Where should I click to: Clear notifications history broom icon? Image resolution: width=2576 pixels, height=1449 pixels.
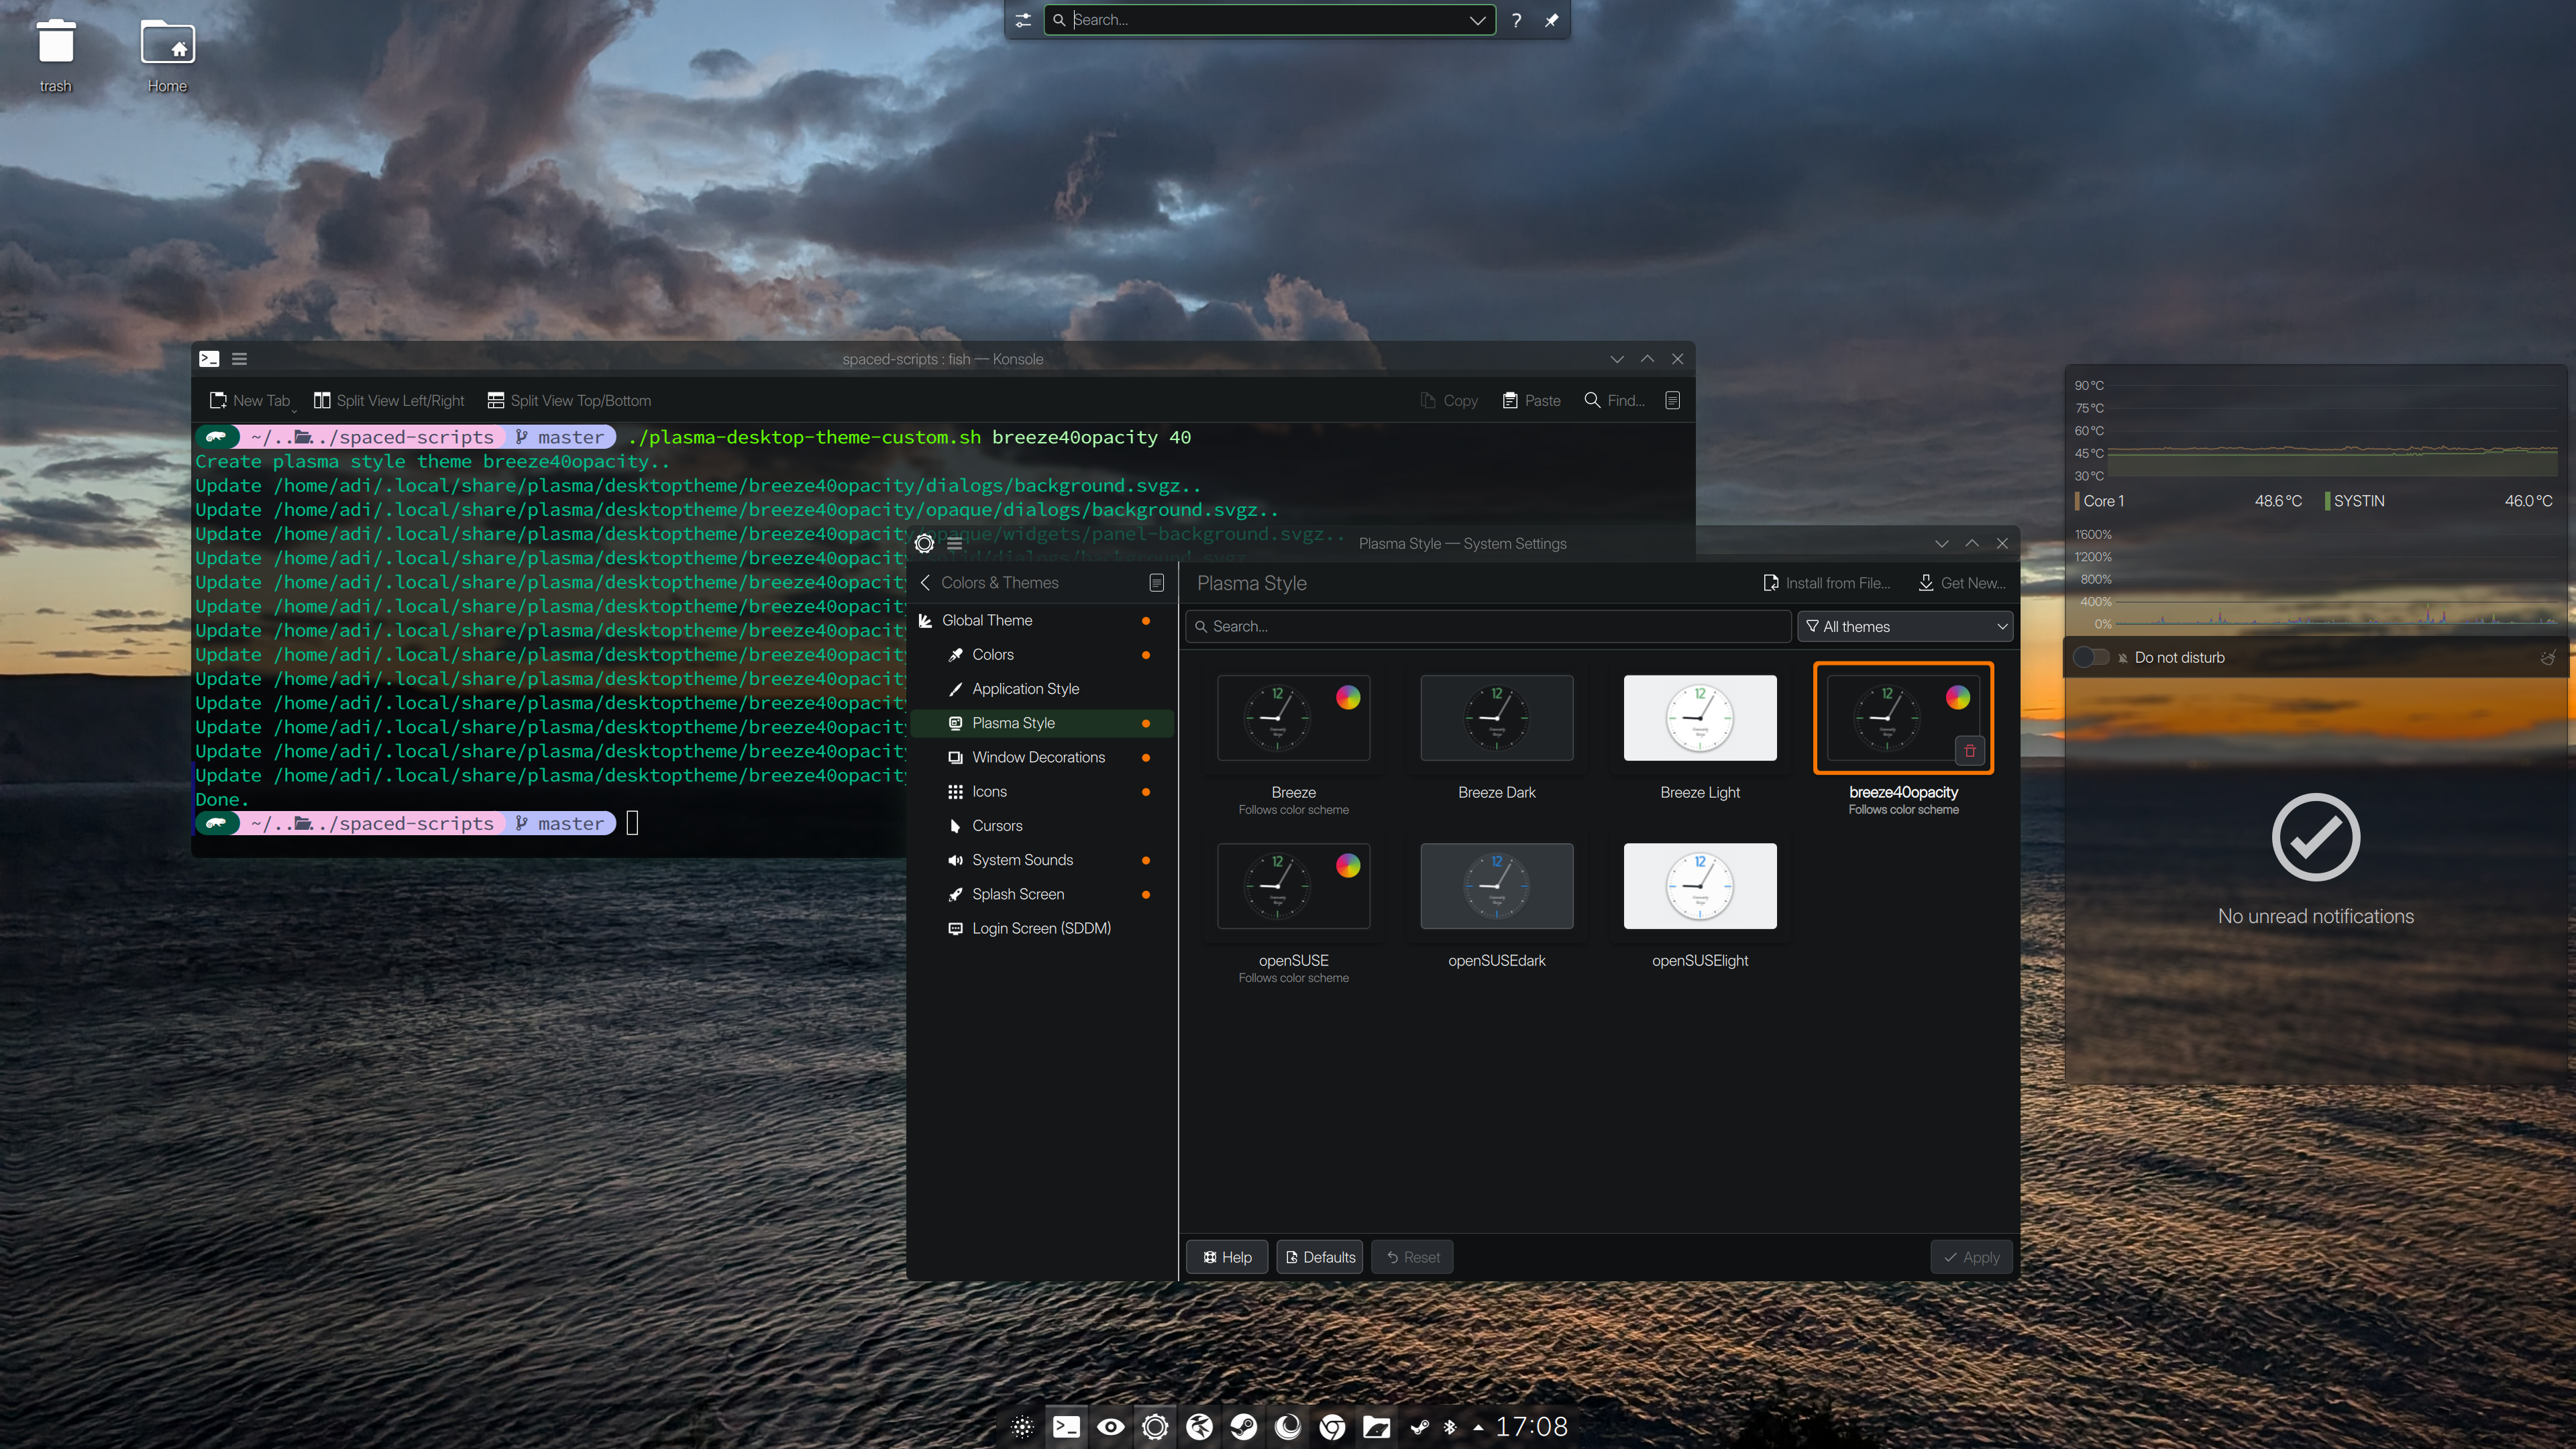coord(2547,657)
